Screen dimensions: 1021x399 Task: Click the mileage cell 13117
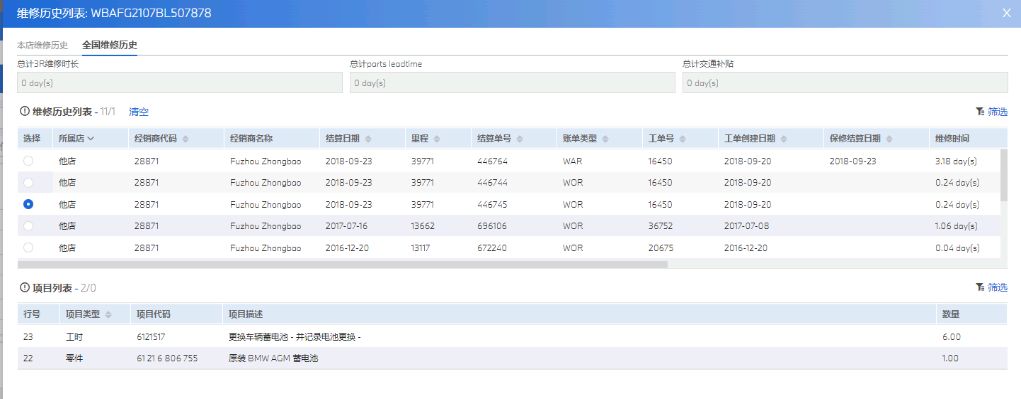[x=421, y=247]
